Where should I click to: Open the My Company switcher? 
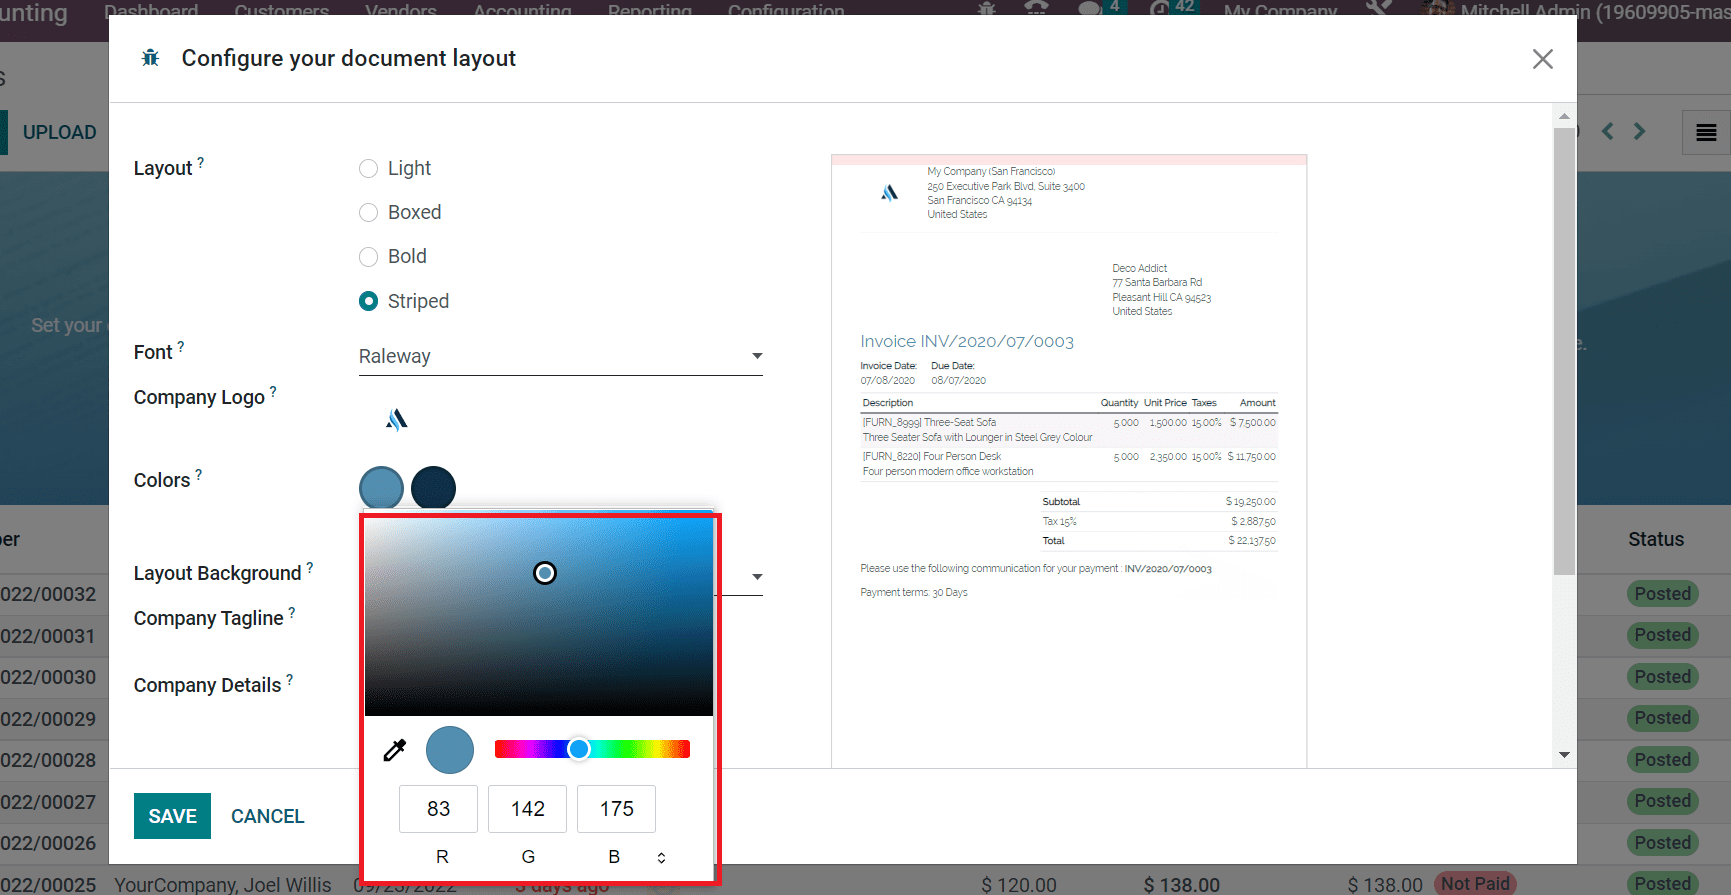pyautogui.click(x=1280, y=11)
